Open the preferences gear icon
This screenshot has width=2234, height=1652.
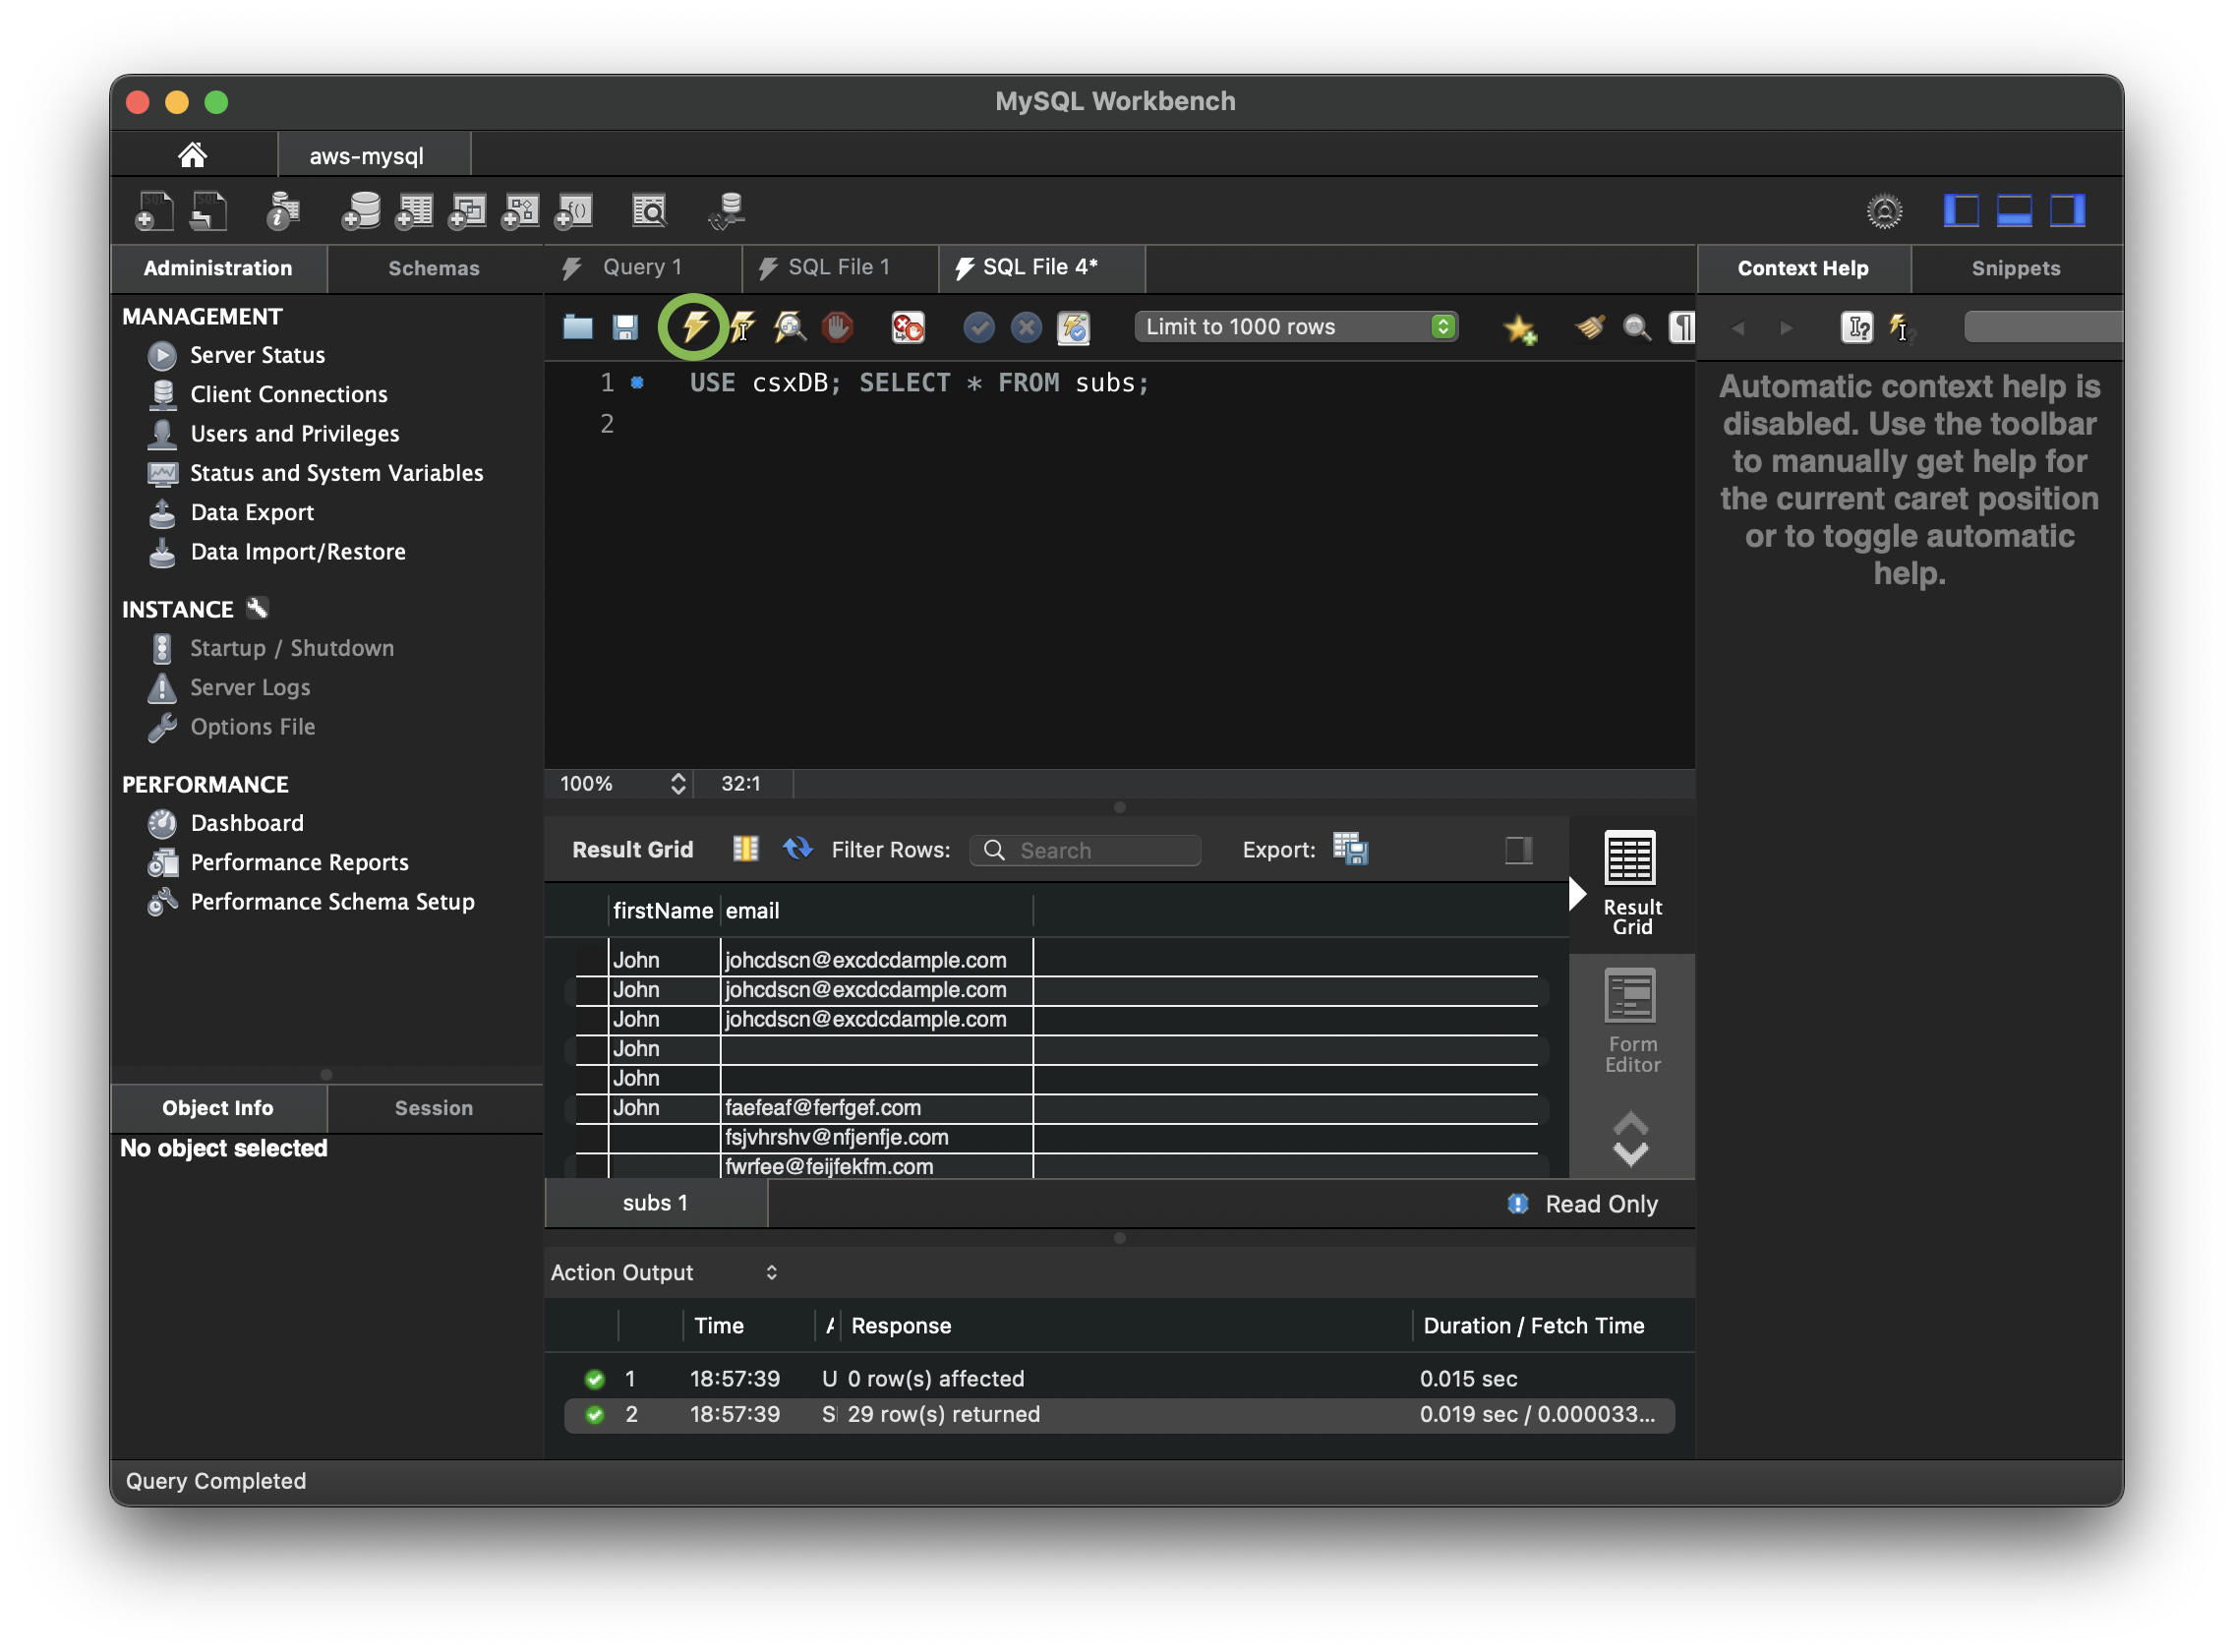[x=1885, y=211]
